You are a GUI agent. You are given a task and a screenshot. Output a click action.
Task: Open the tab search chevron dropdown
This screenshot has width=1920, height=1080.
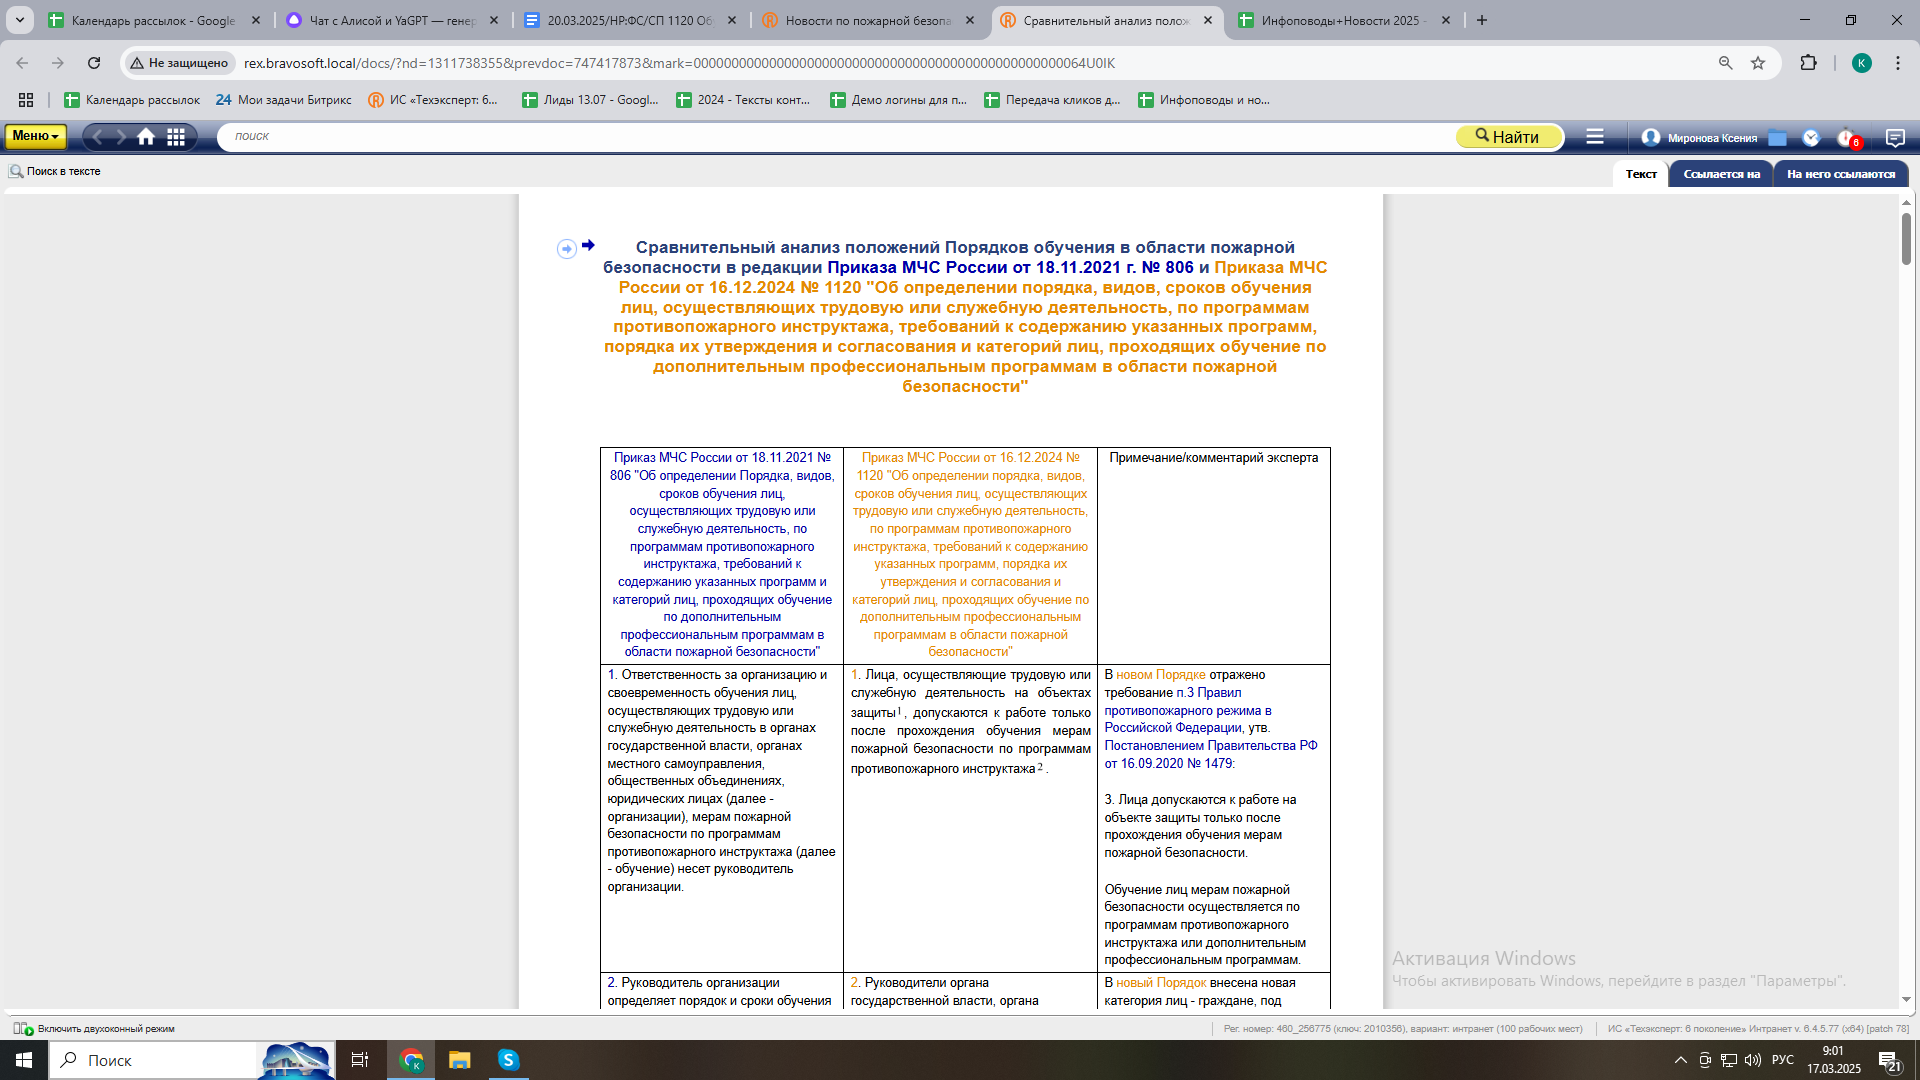[19, 20]
